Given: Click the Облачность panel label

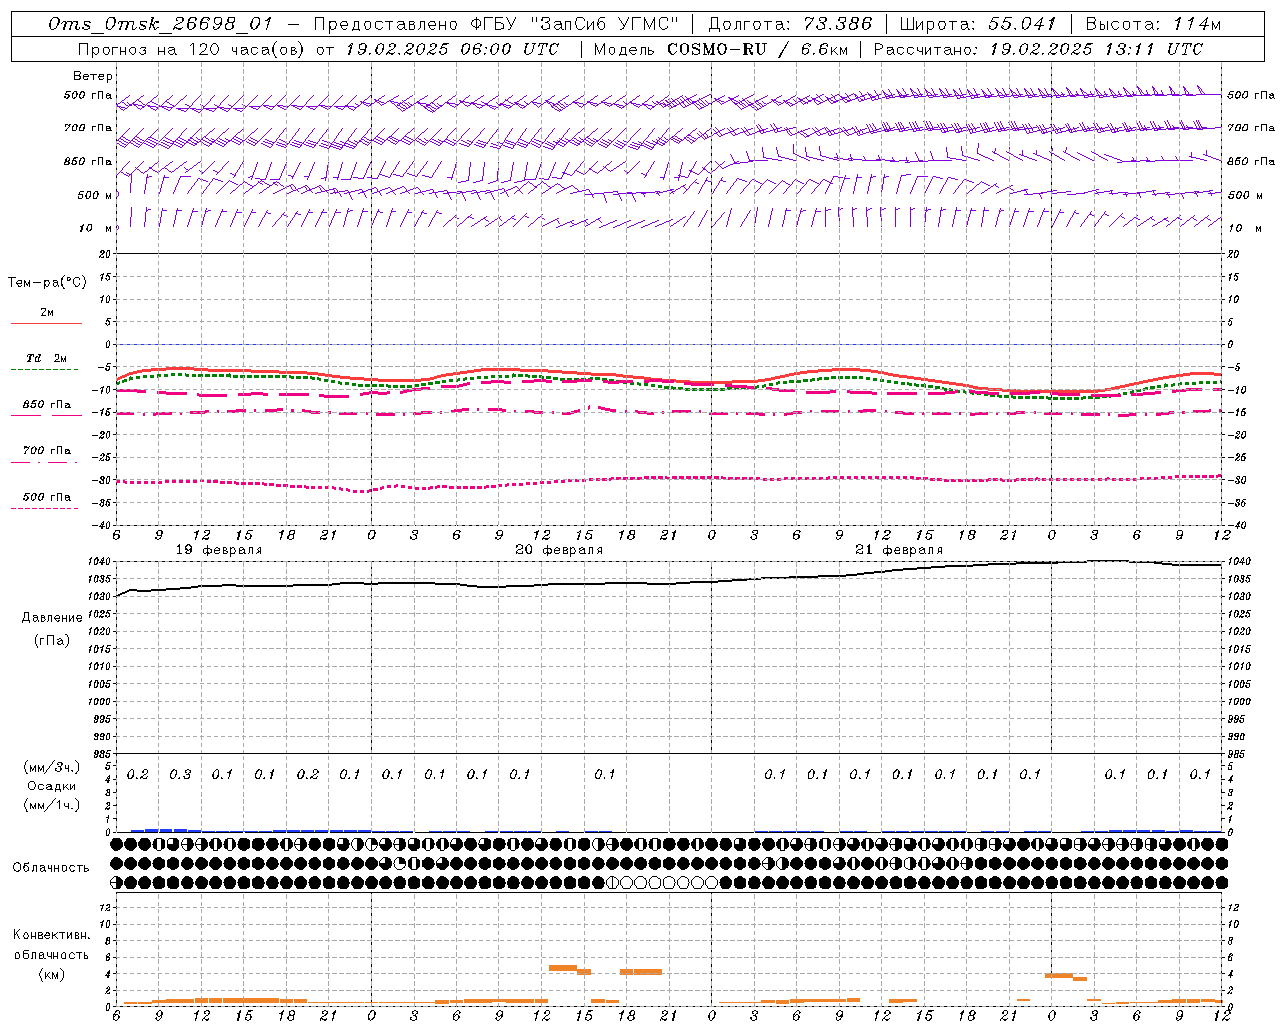Looking at the screenshot, I should 51,867.
